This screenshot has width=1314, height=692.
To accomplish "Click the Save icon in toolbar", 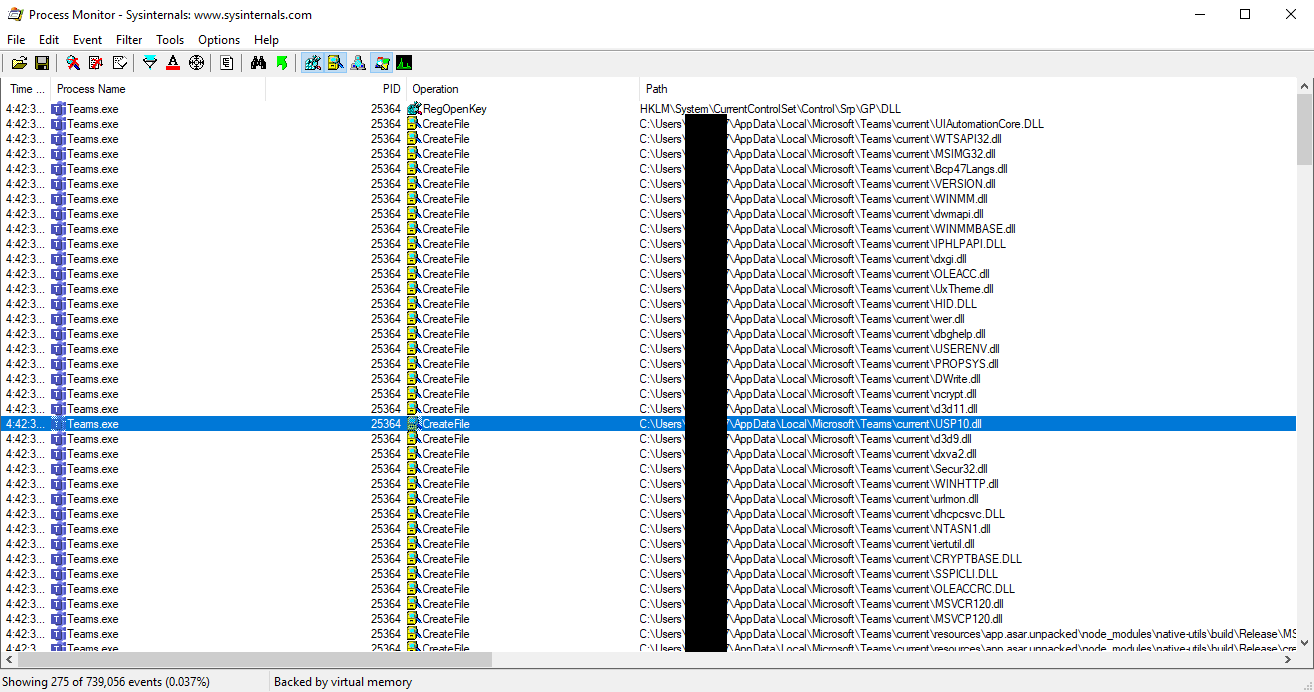I will pos(42,63).
